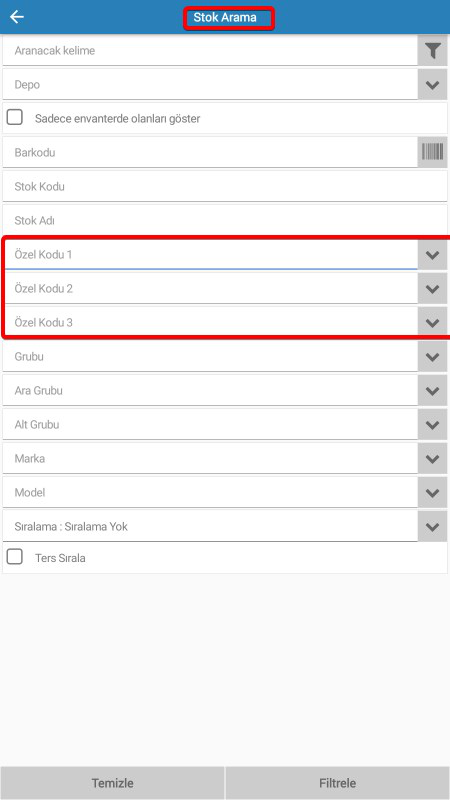Expand the Özel Kodu 2 dropdown
Image resolution: width=450 pixels, height=800 pixels.
click(x=433, y=289)
